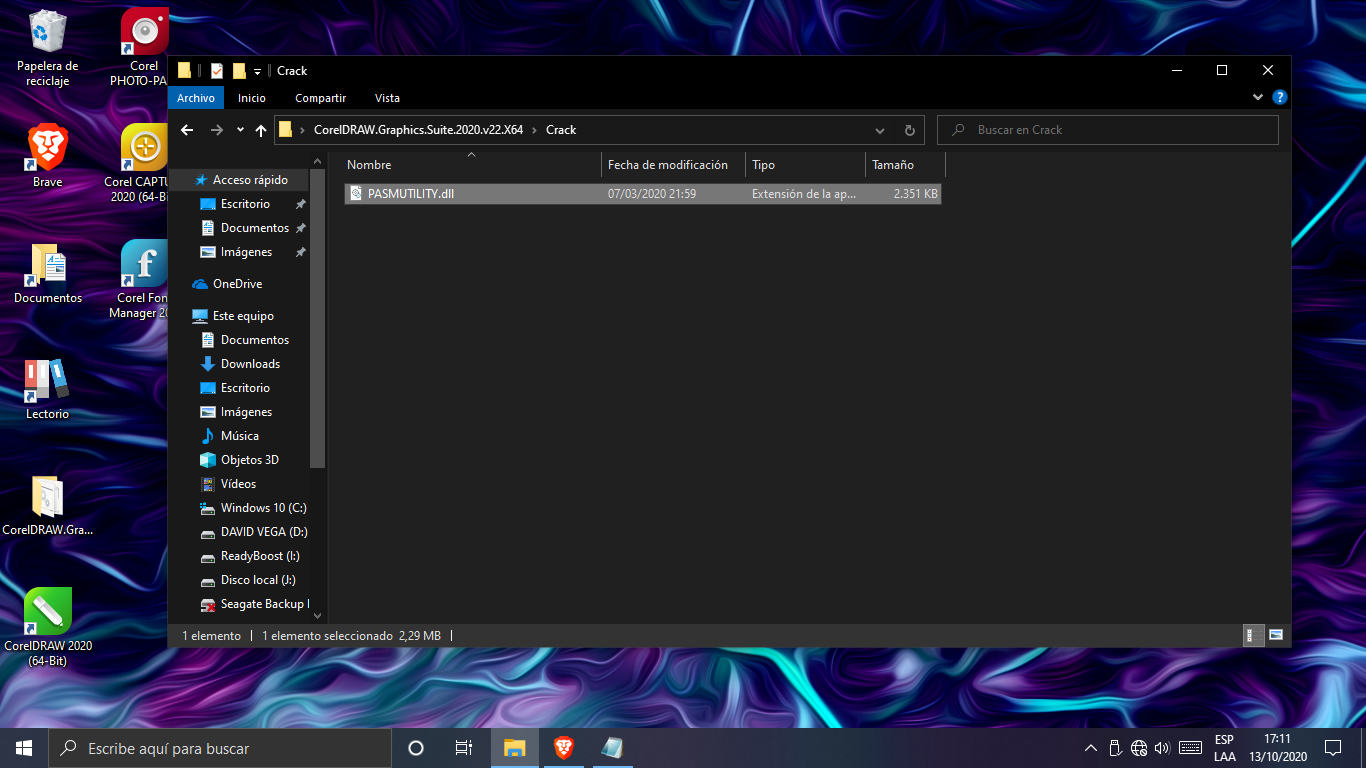Click the Buscar en Crack search field

pos(1108,130)
